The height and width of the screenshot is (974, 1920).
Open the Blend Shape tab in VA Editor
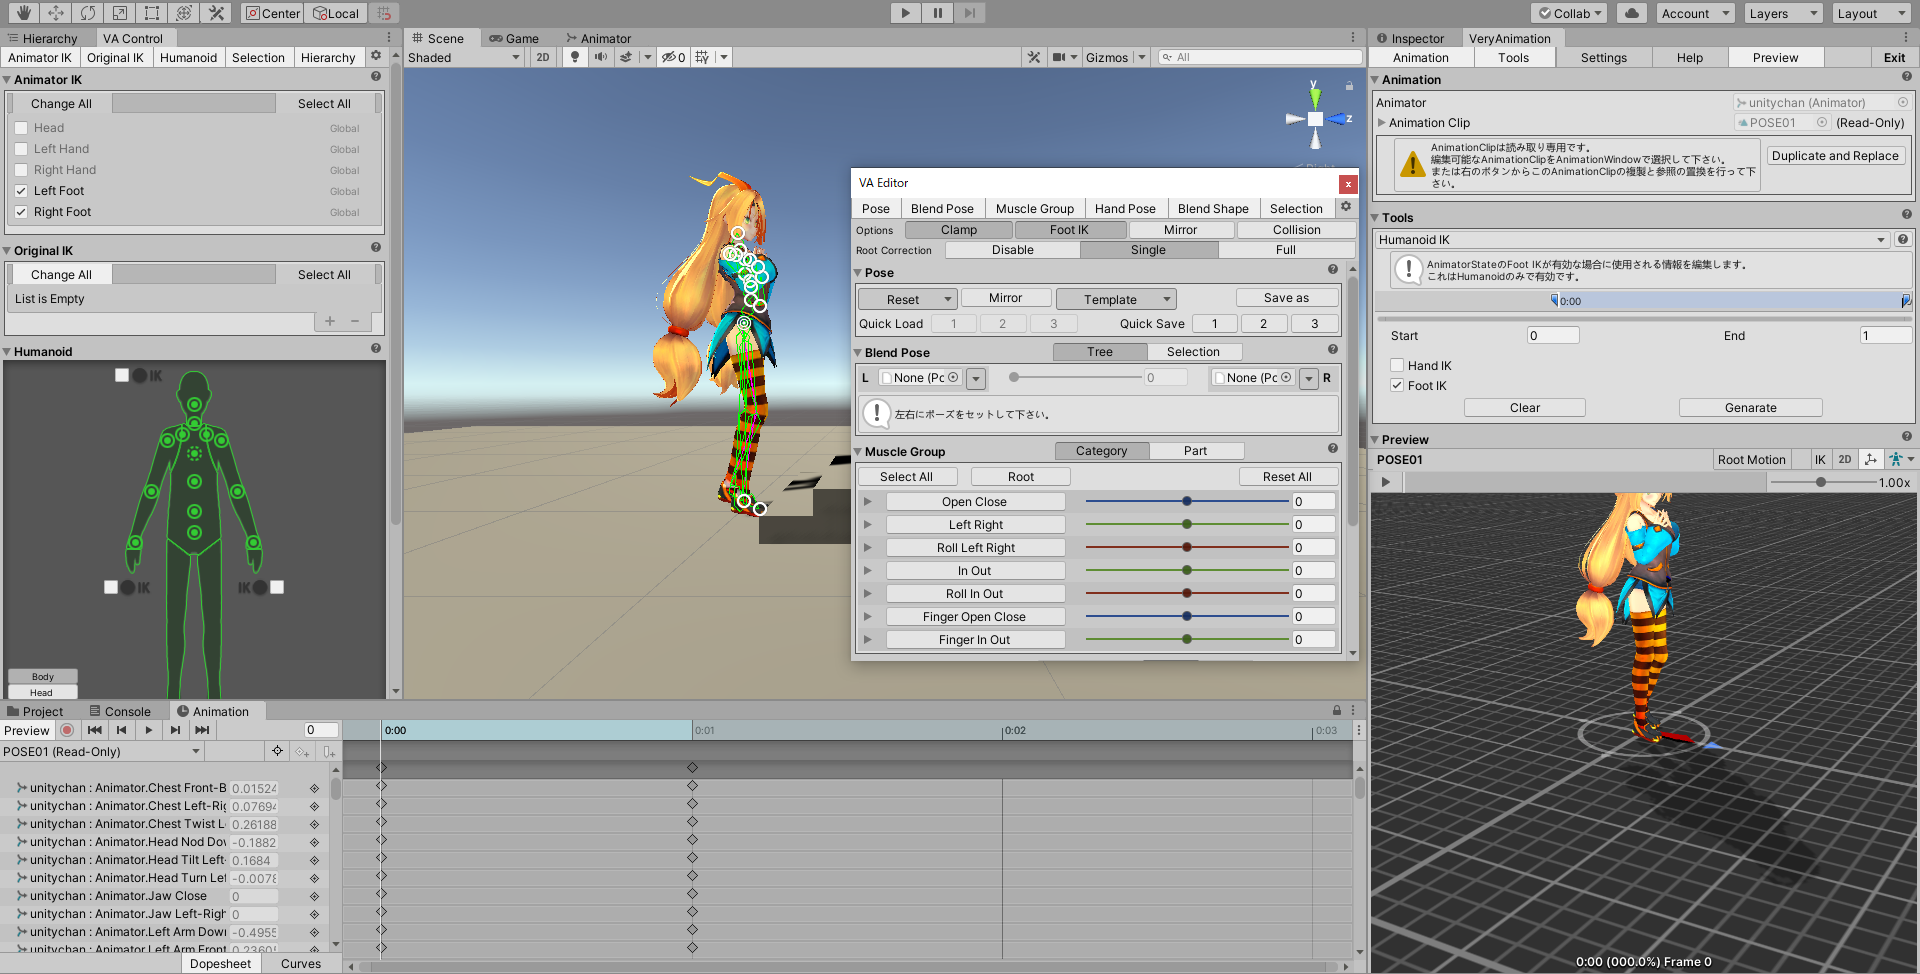coord(1213,208)
